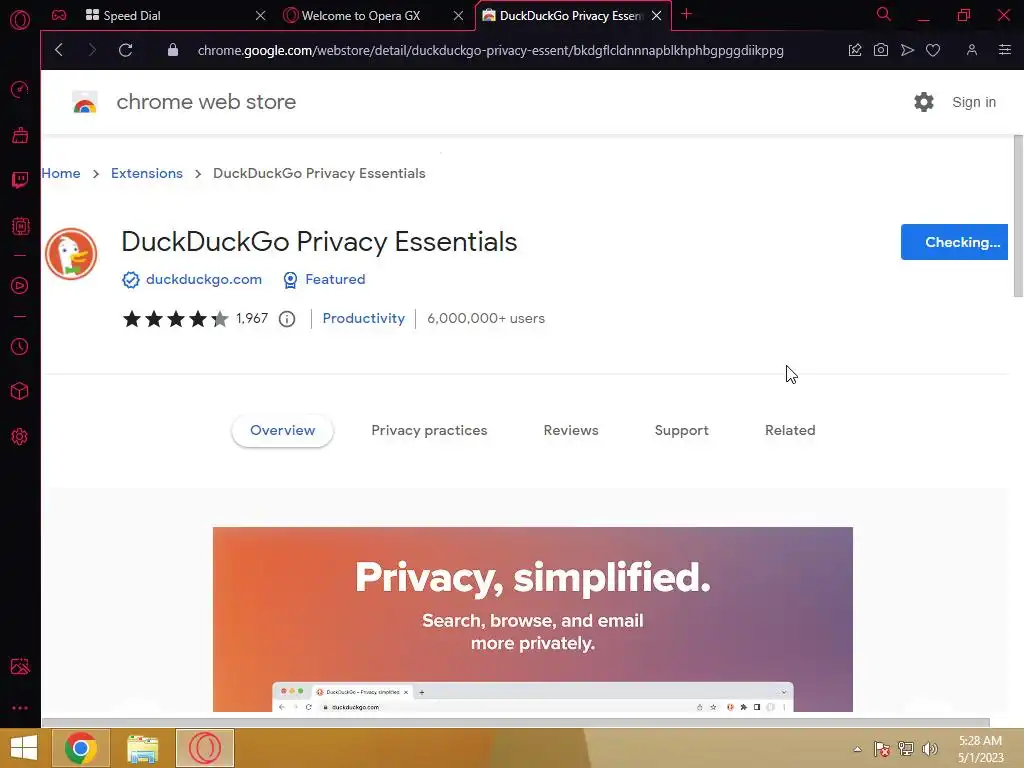Open the profile person icon
Viewport: 1024px width, 768px height.
coord(972,50)
